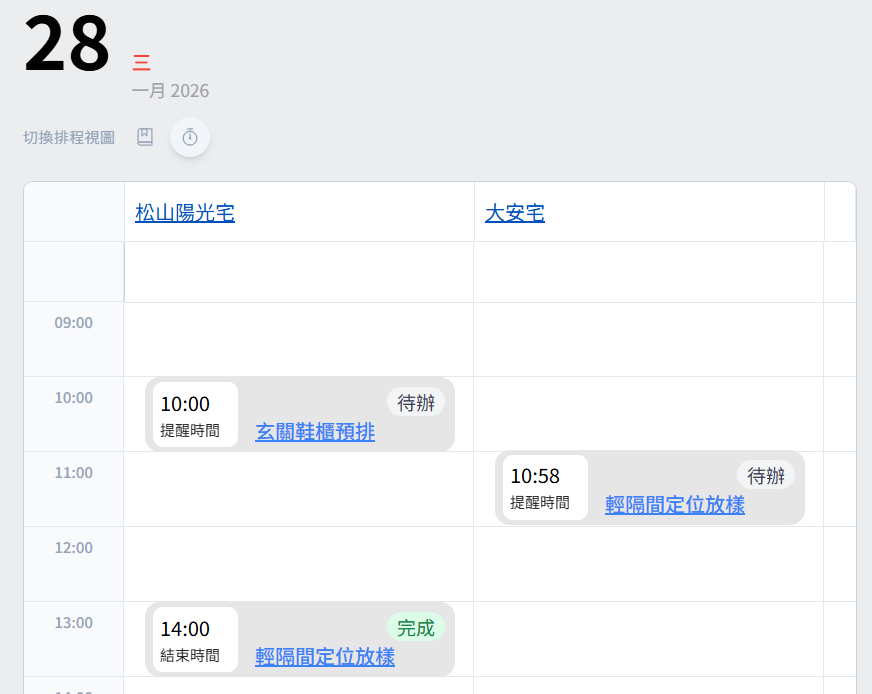Click the 一月 2026 month label

tap(170, 91)
